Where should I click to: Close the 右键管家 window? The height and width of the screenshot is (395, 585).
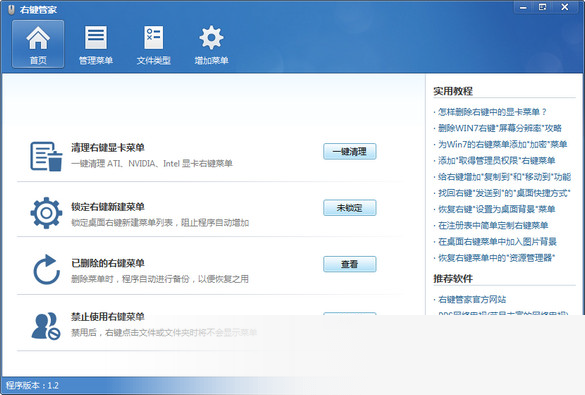[564, 7]
